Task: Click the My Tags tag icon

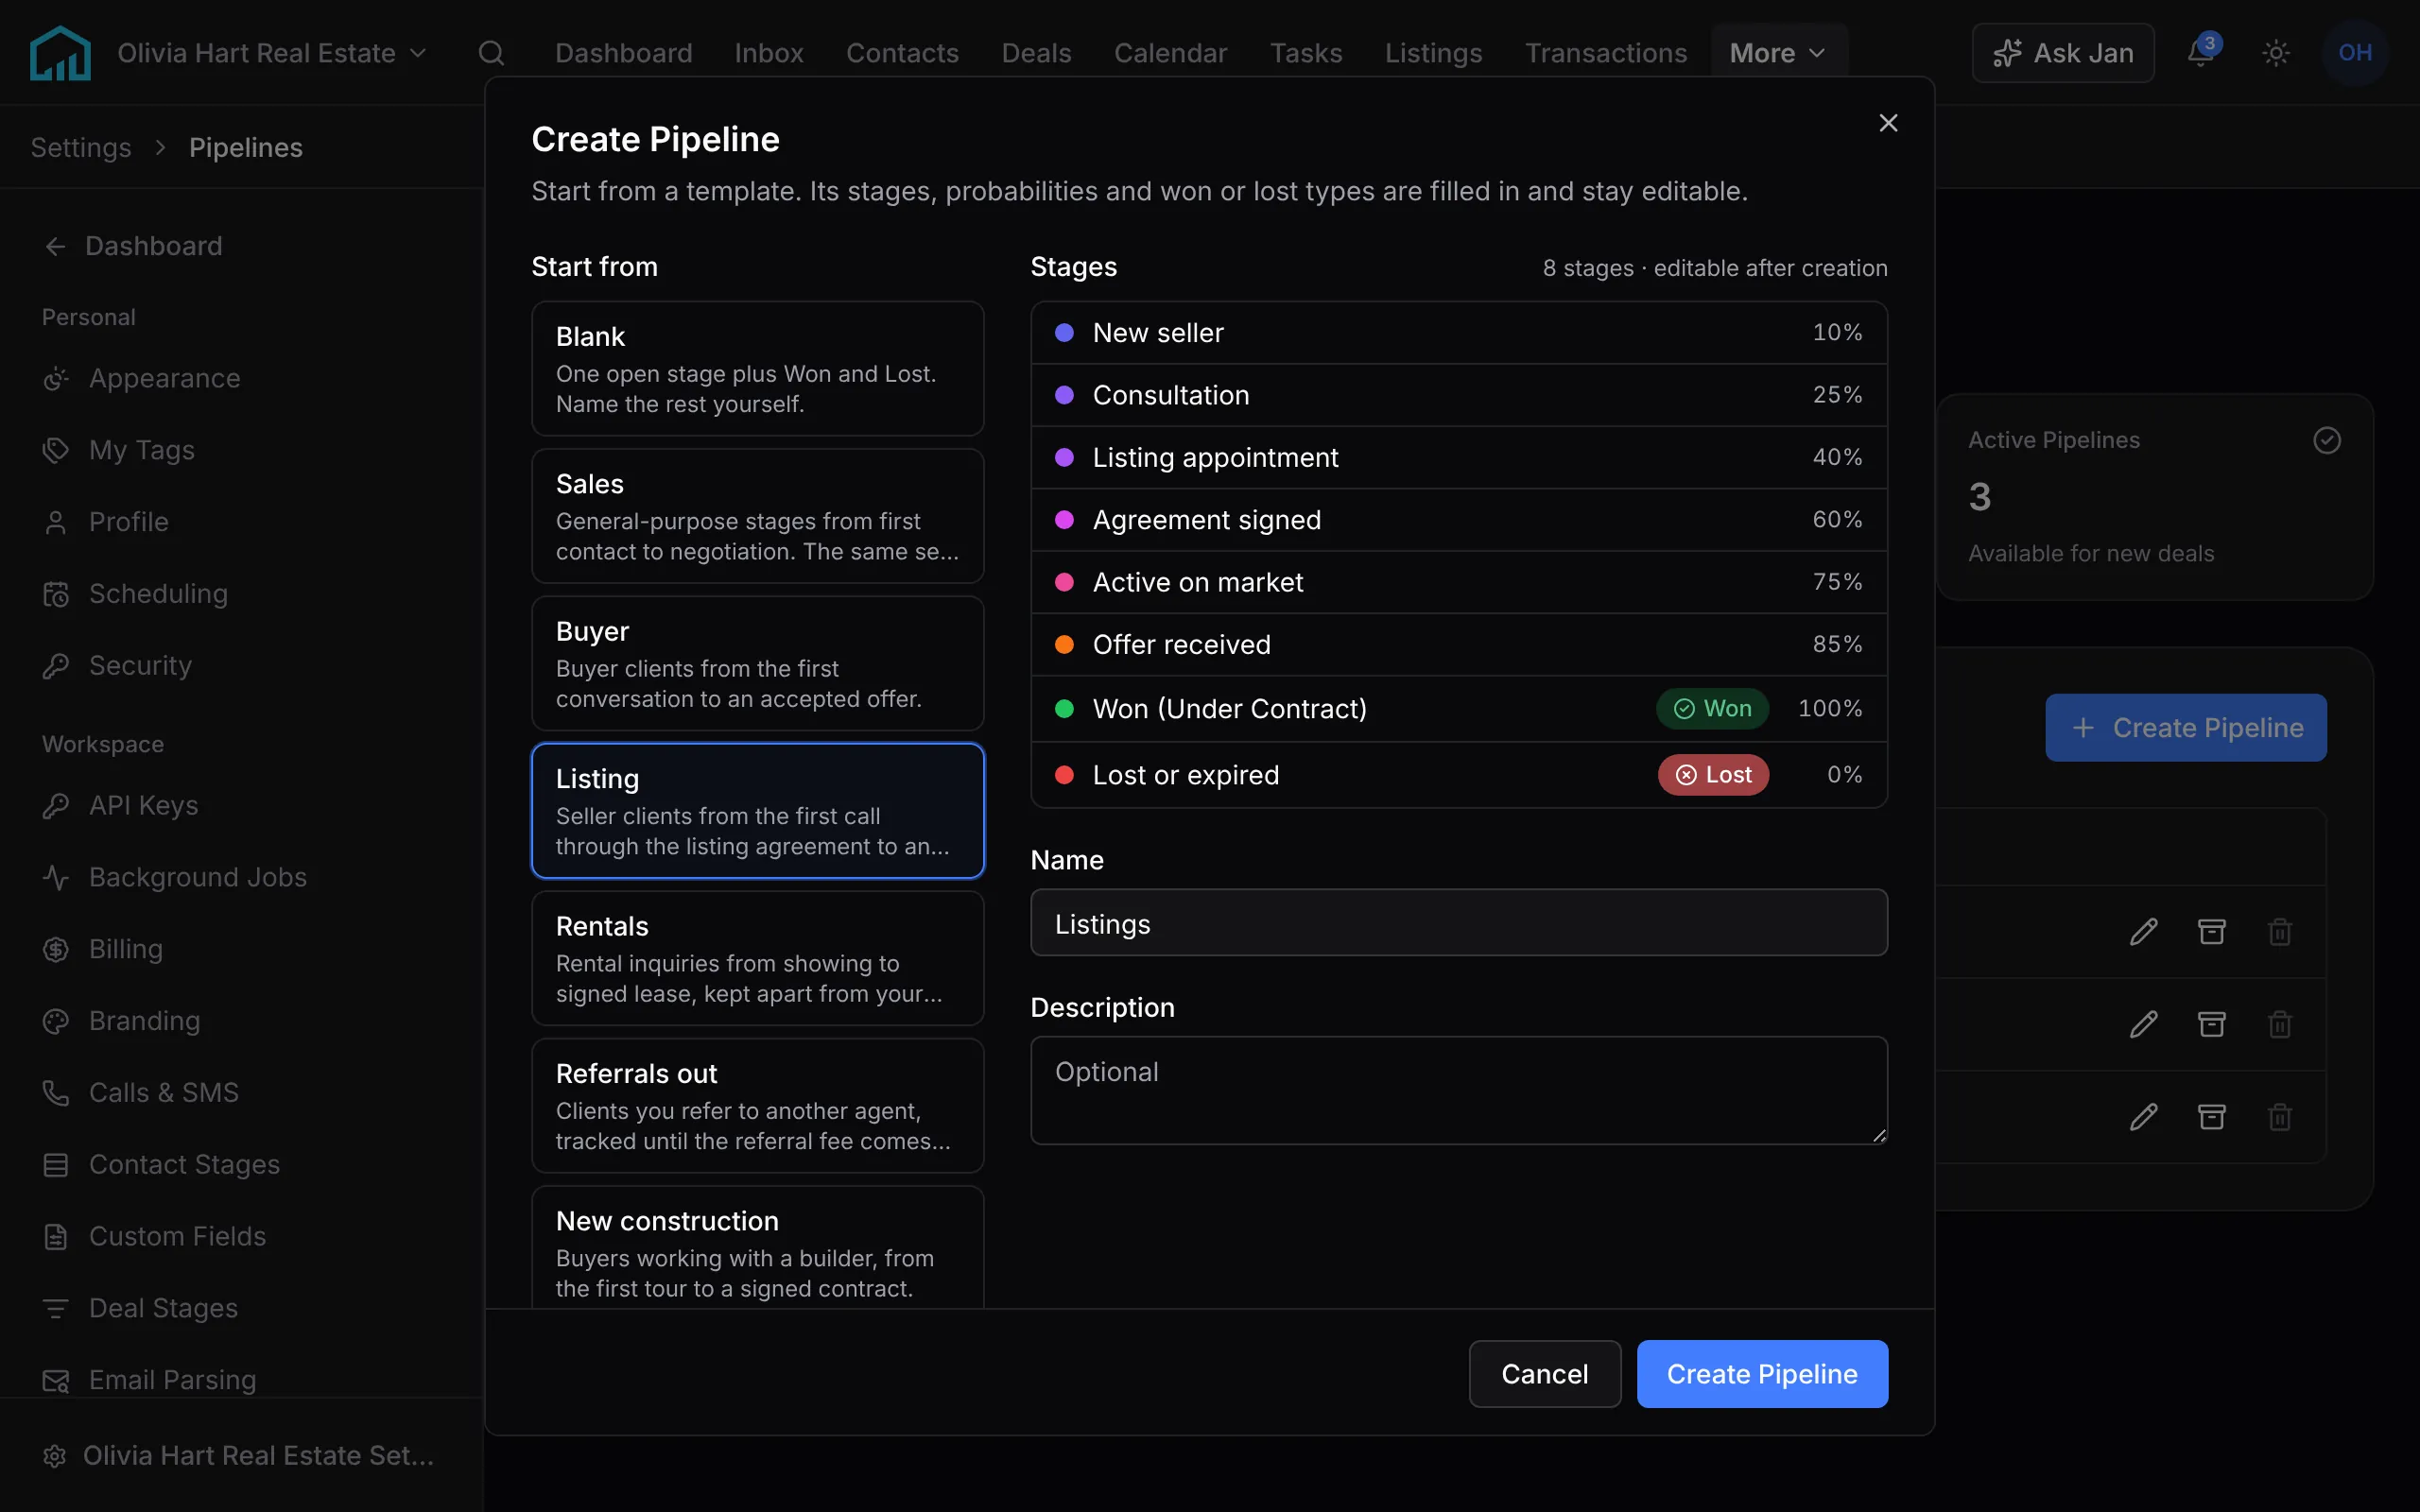Action: 56,450
